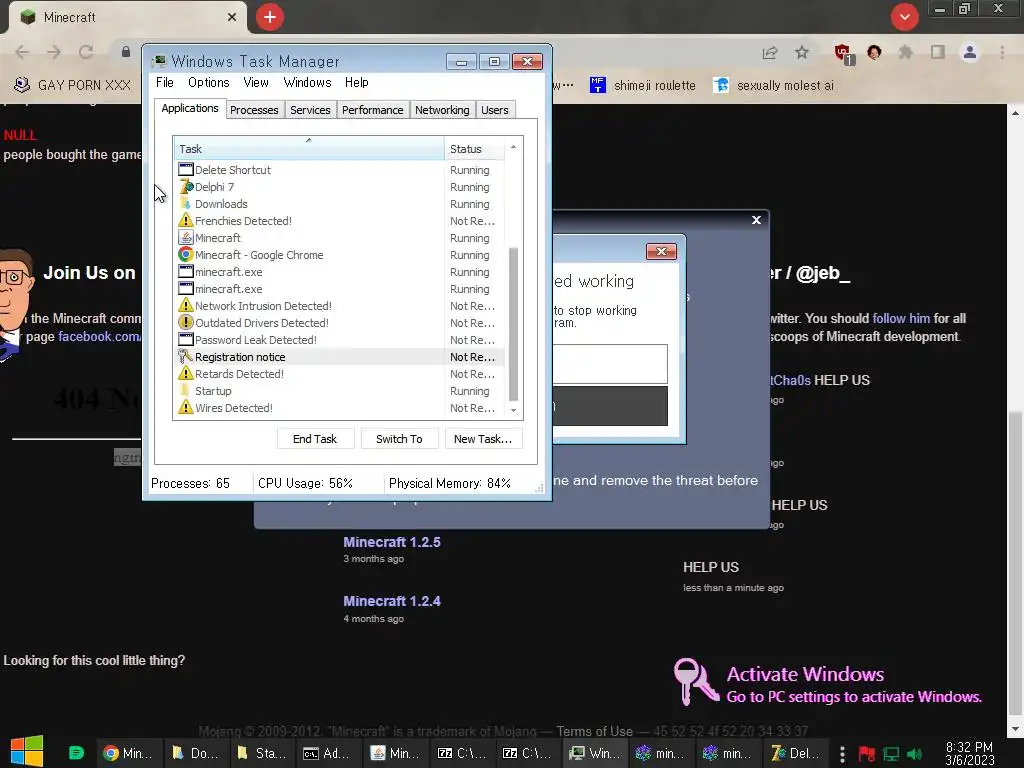This screenshot has width=1024, height=768.
Task: Click the Network Intrusion Detected! warning icon
Action: click(186, 306)
